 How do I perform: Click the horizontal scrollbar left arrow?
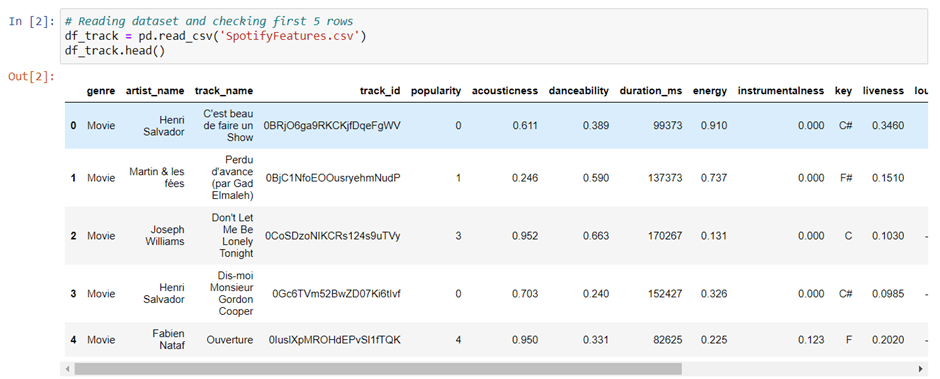(x=67, y=368)
